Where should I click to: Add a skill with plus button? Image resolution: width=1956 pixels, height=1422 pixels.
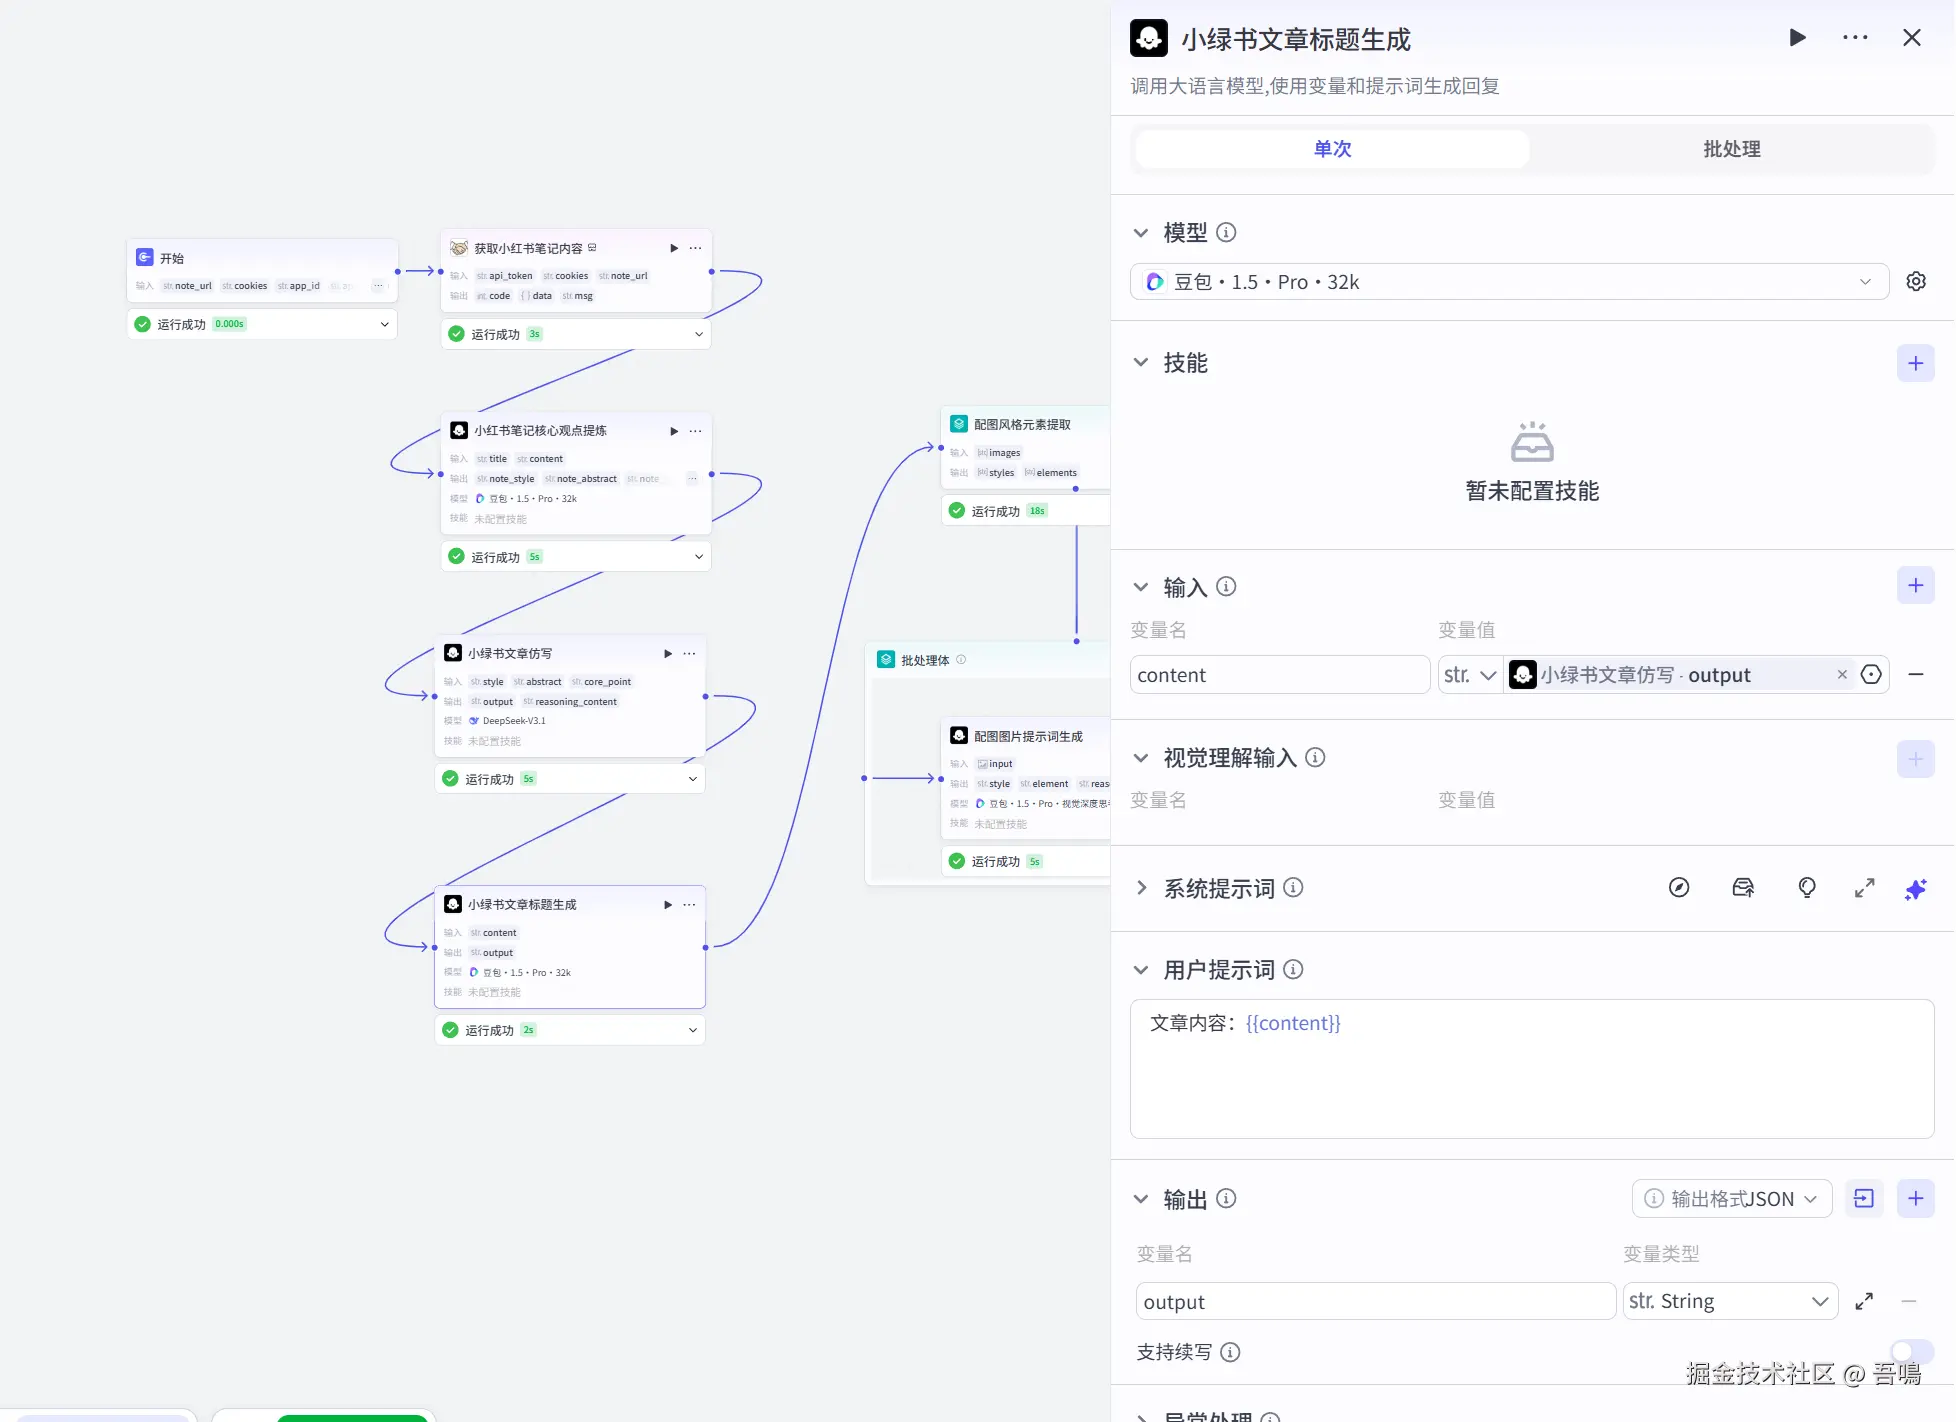[x=1915, y=363]
